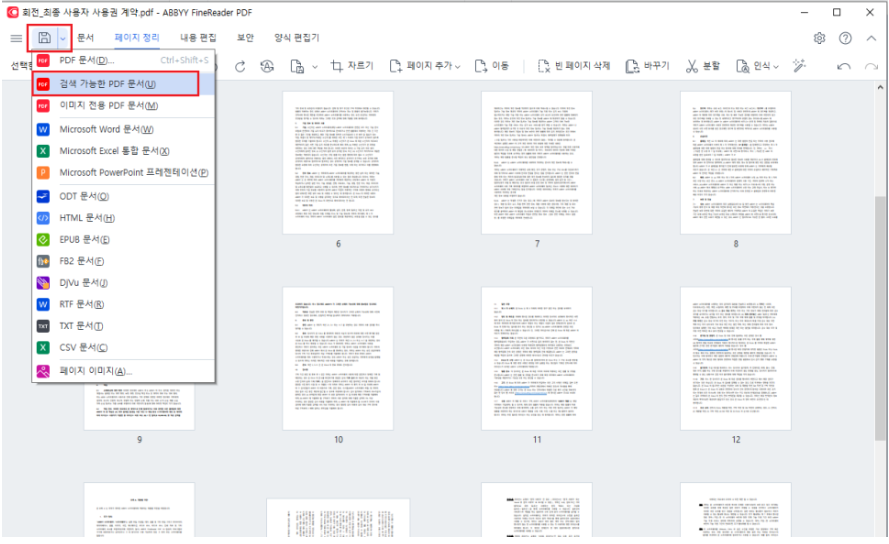Image resolution: width=889 pixels, height=544 pixels.
Task: Select EPUB 문서(E) format
Action: (123, 239)
